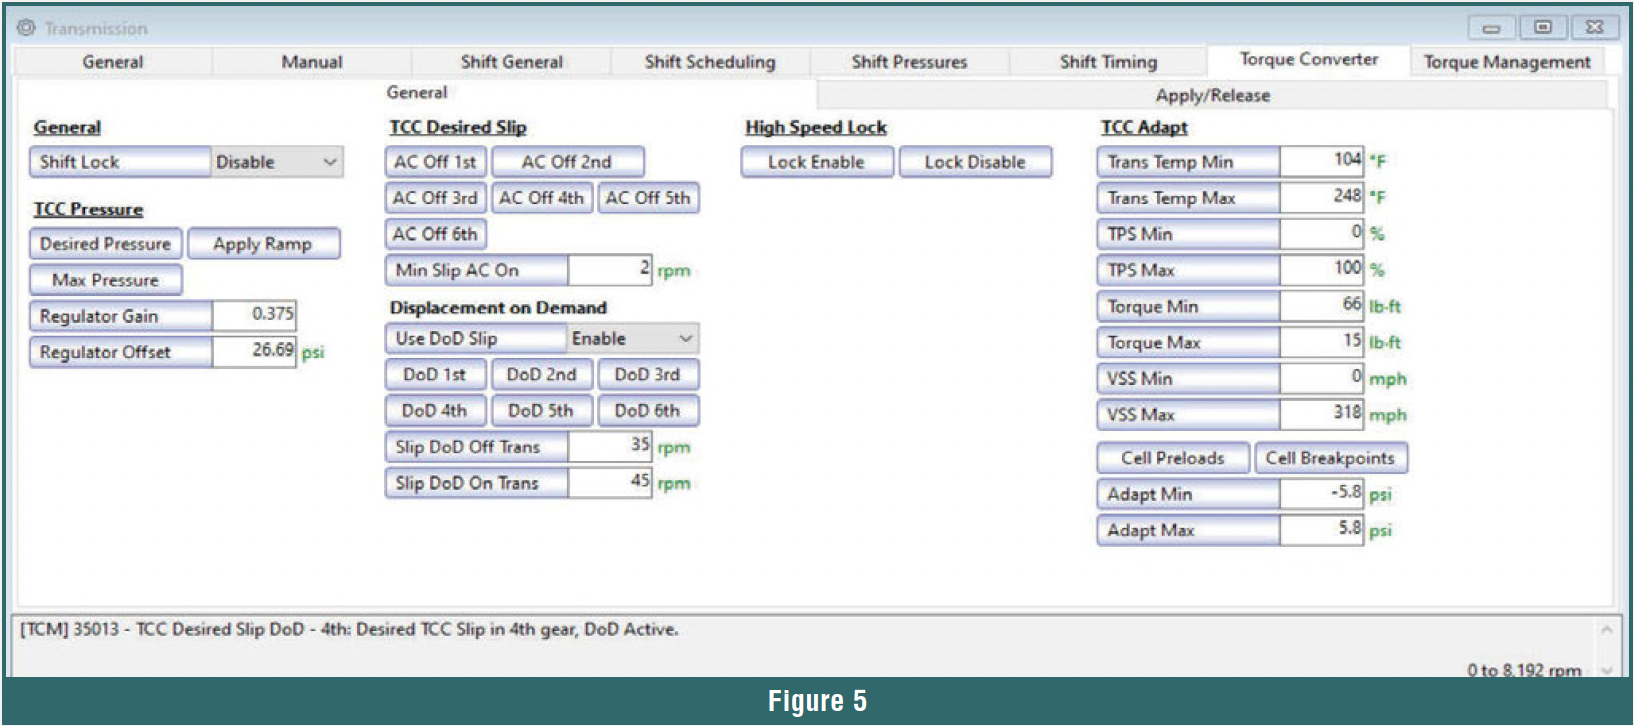
Task: Select the Apply/Release sub-tab
Action: pos(1212,96)
